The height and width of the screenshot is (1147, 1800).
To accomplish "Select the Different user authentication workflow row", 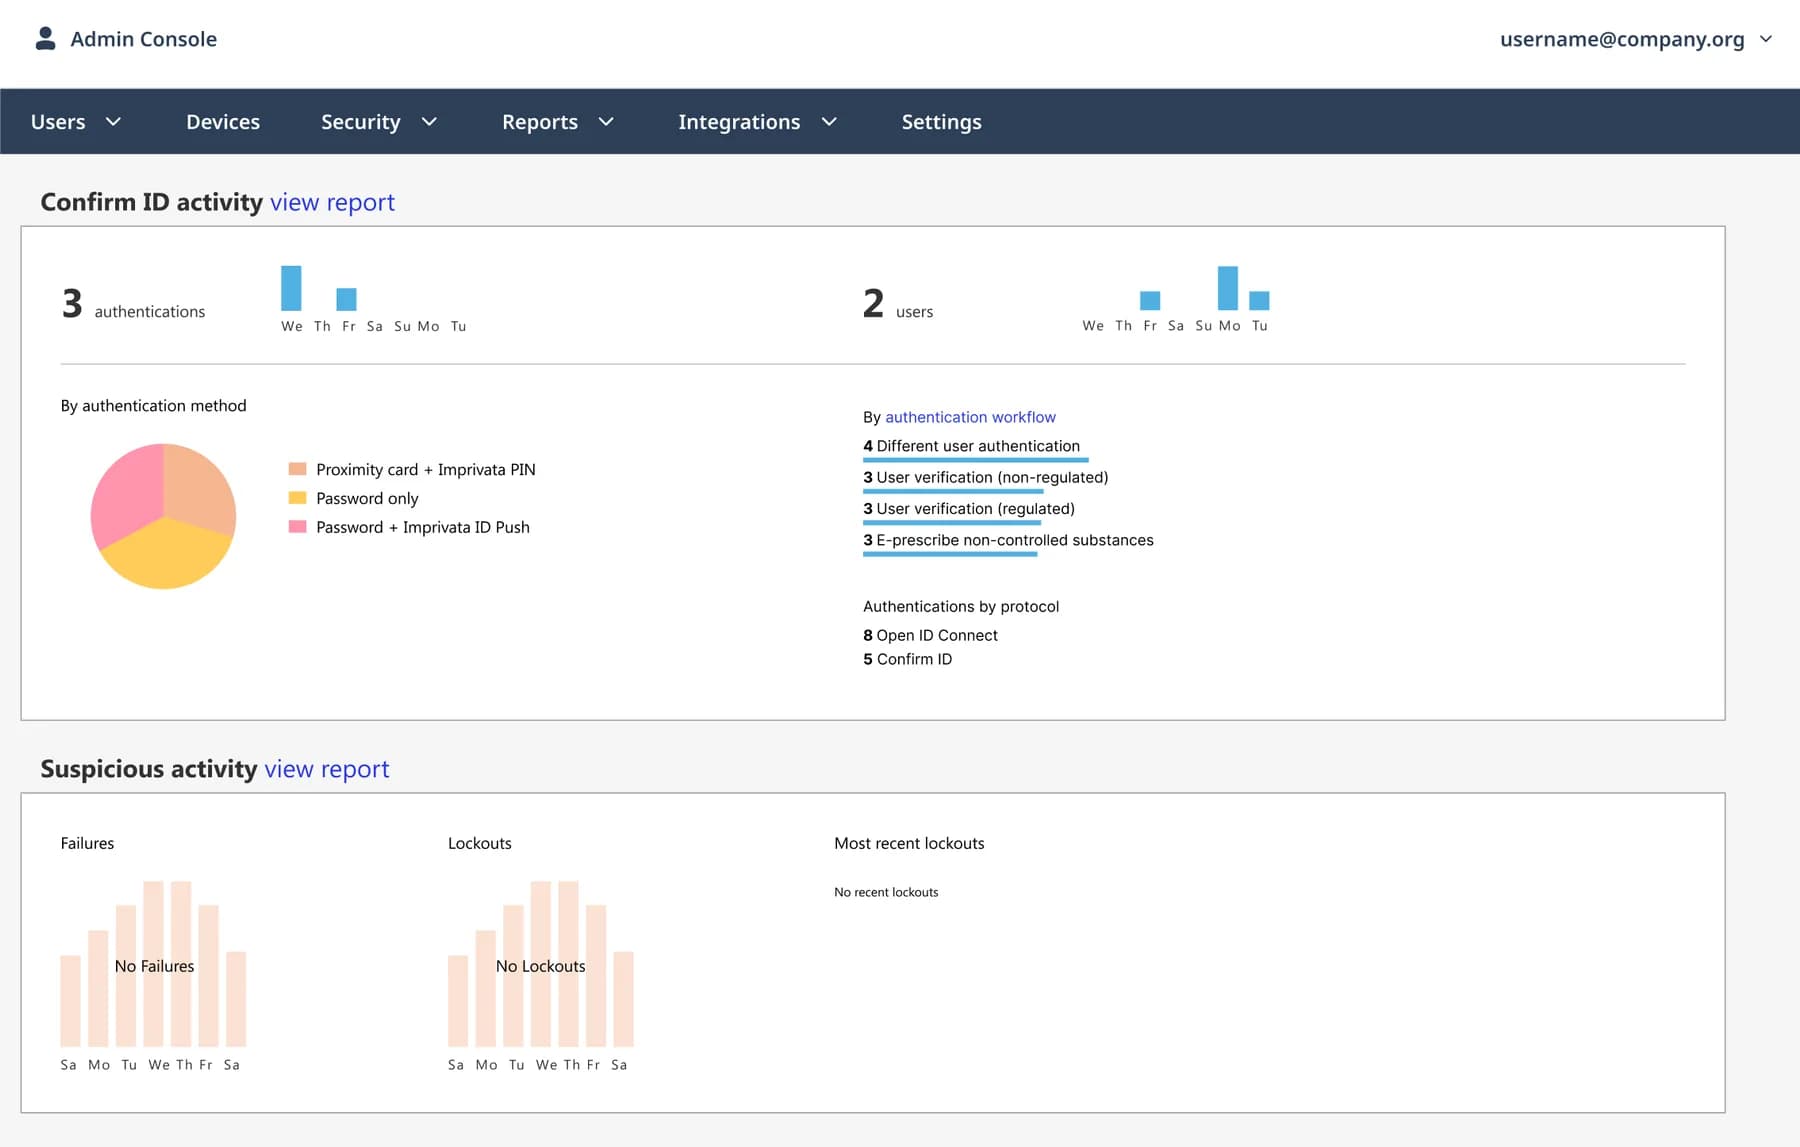I will point(975,449).
